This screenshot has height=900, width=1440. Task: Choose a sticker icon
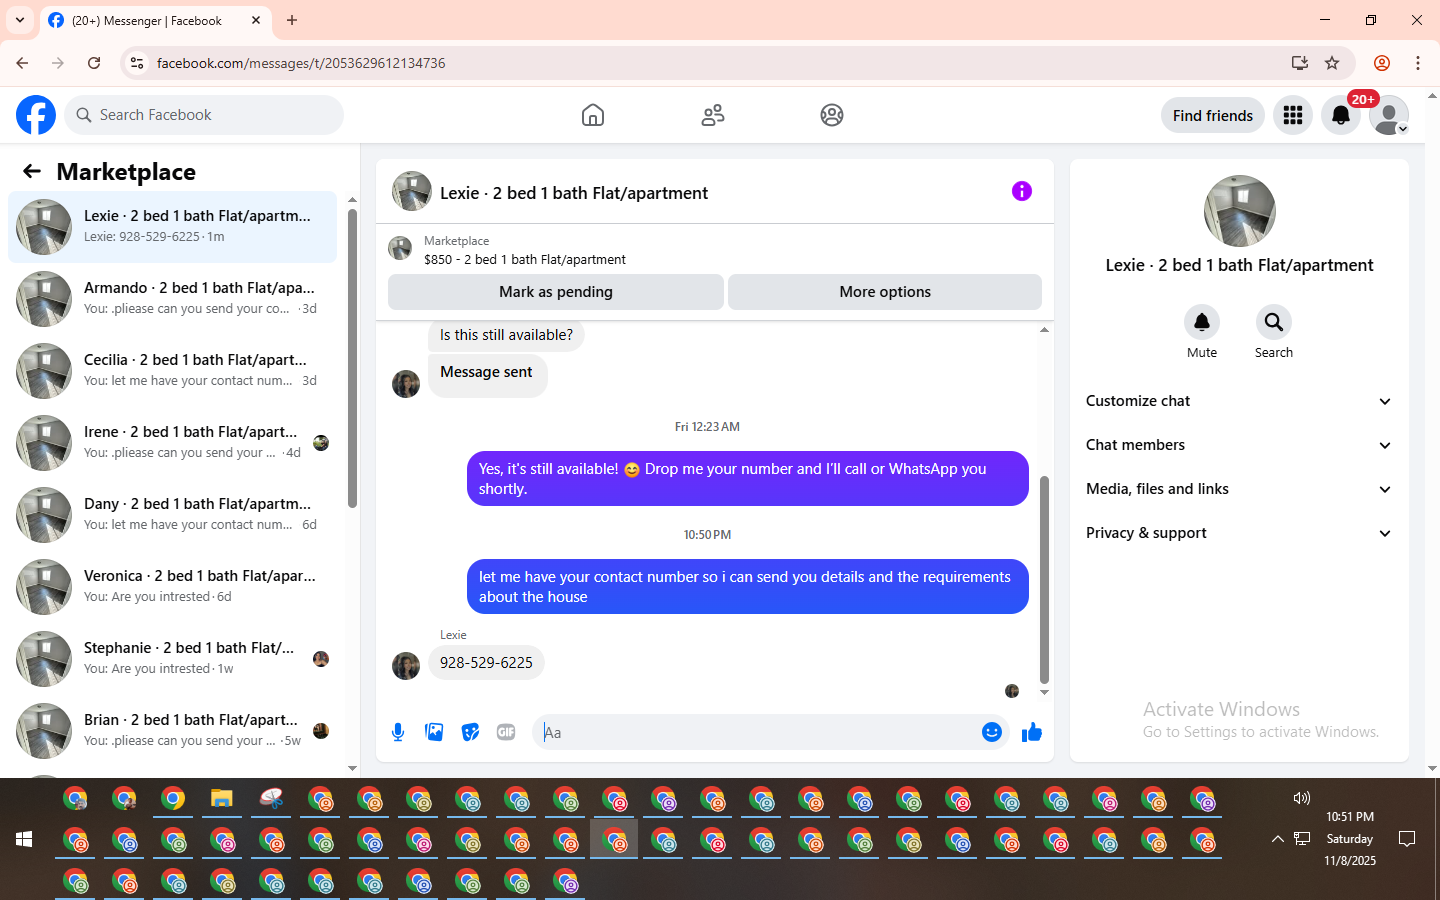470,732
